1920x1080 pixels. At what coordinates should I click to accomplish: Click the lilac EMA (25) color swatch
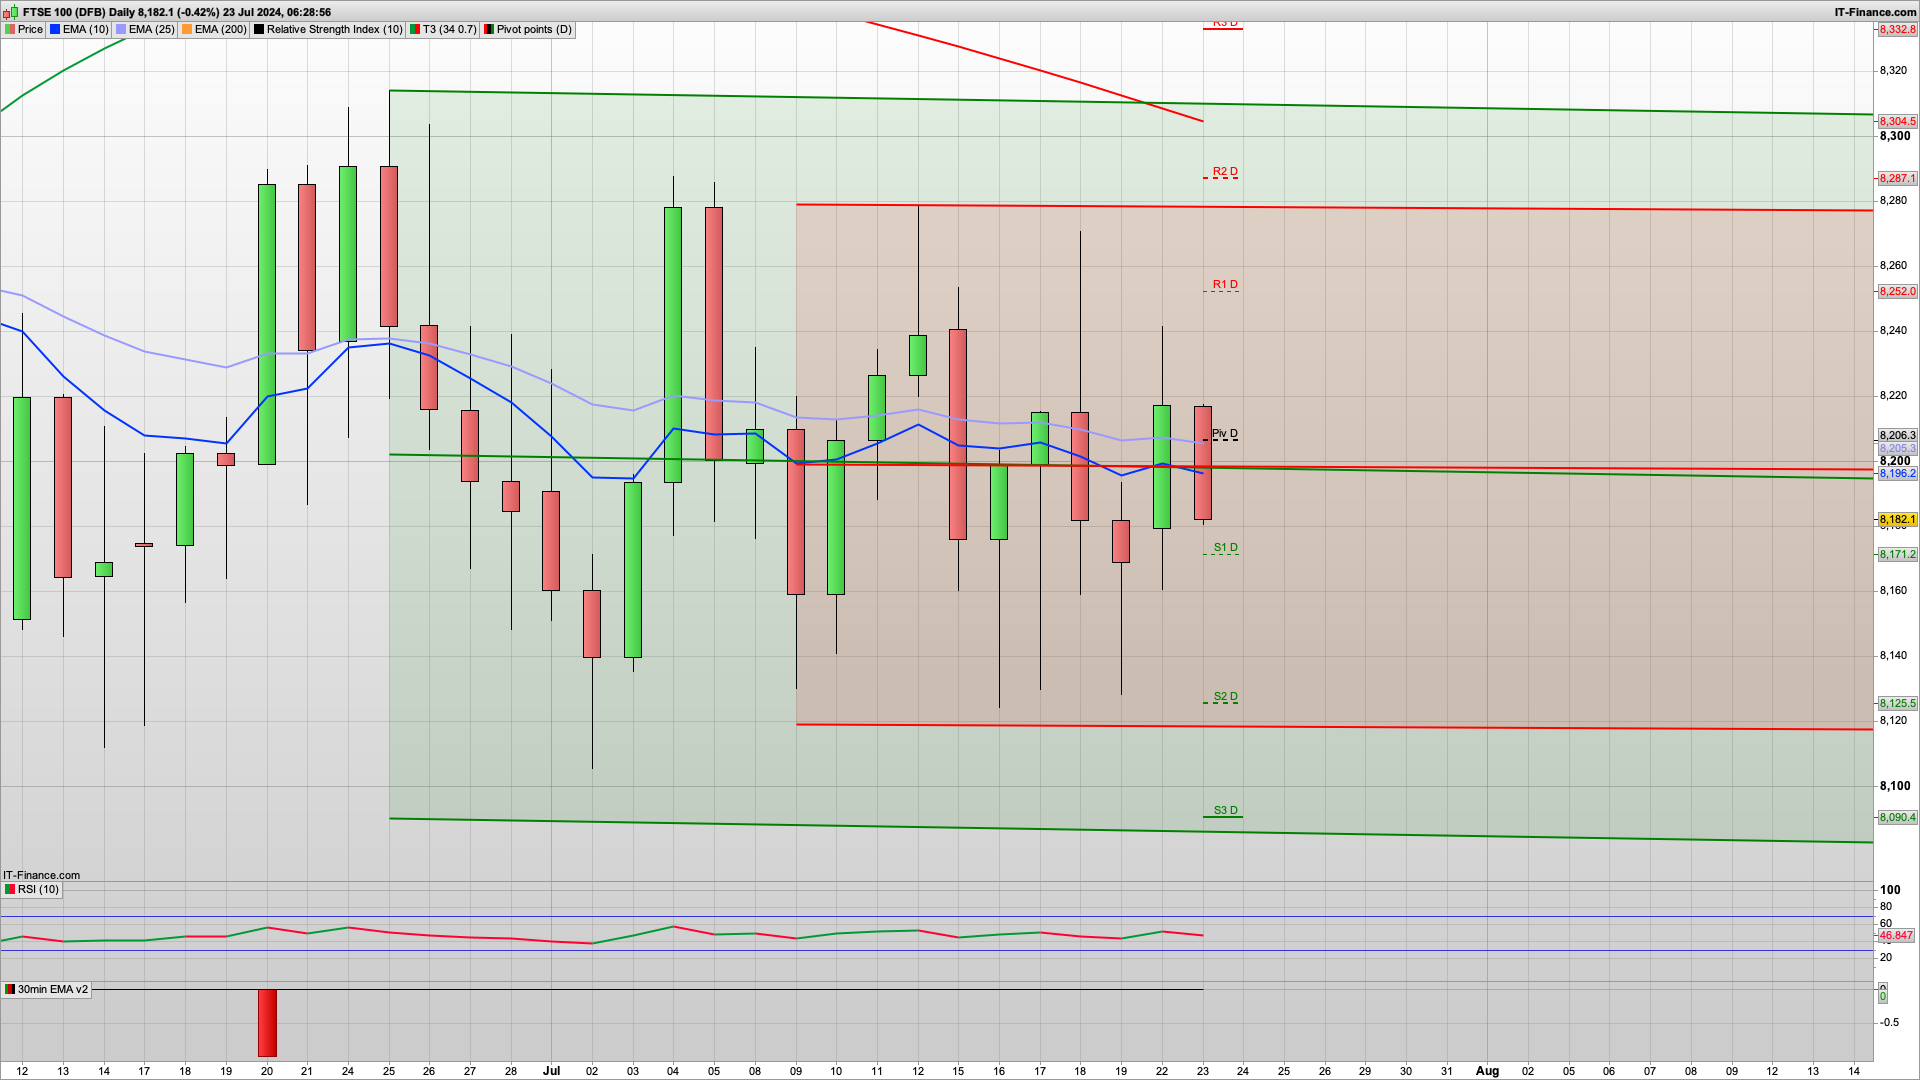click(121, 29)
